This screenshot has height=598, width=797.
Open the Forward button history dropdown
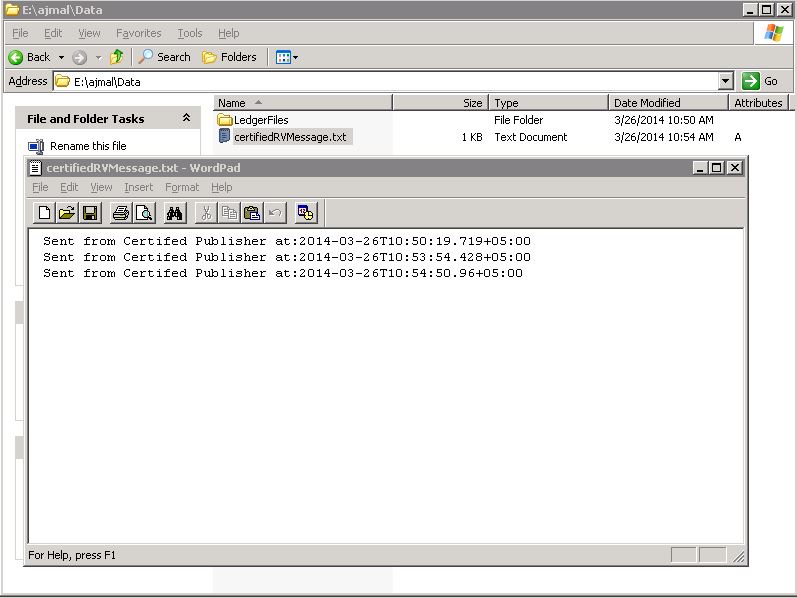pos(98,57)
